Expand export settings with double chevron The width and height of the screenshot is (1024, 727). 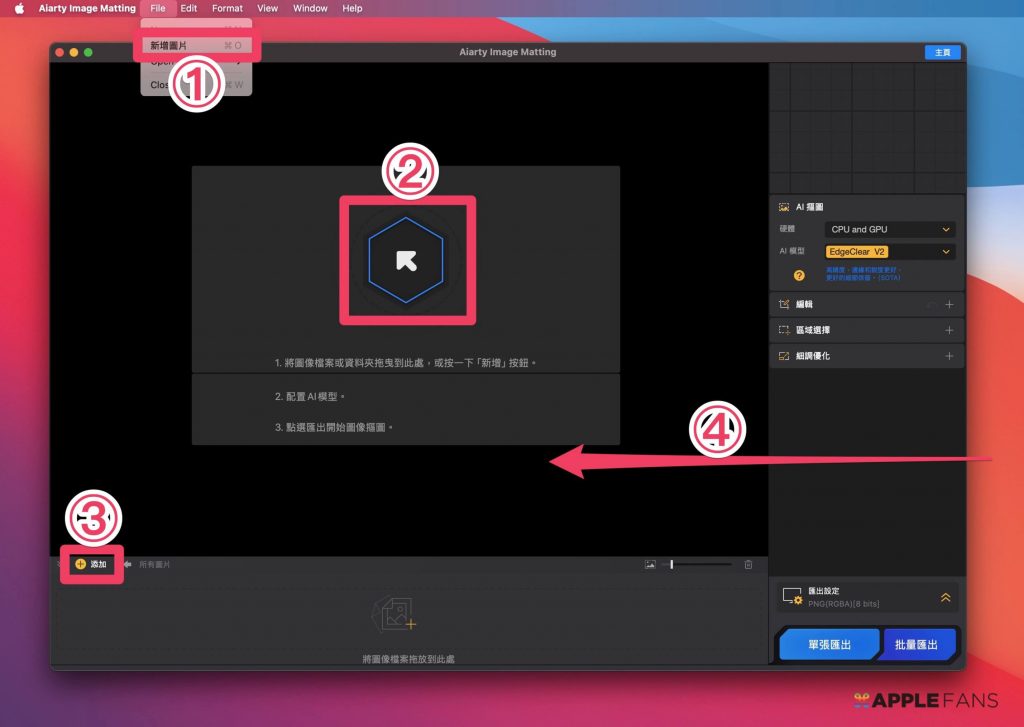[x=945, y=597]
